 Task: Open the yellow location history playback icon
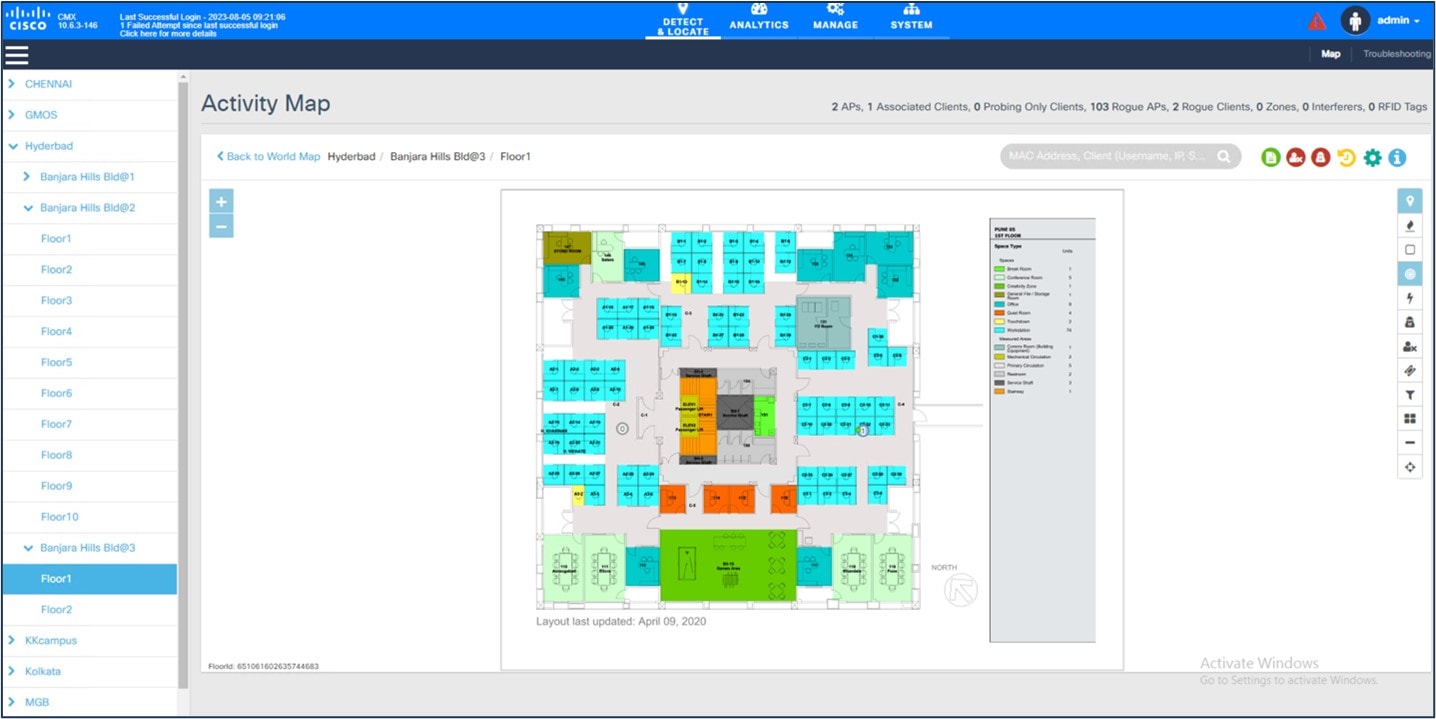1345,157
